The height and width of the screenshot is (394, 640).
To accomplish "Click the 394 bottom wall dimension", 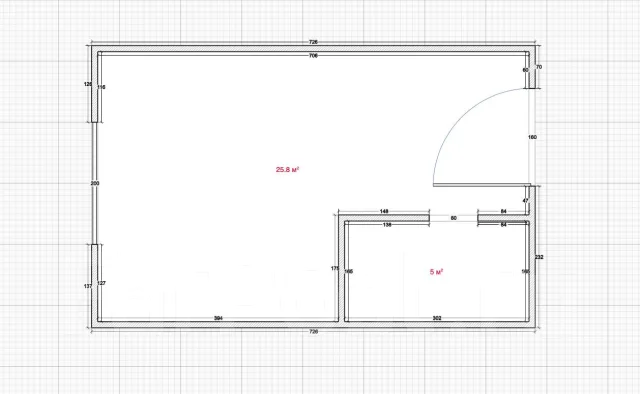I will (x=218, y=318).
